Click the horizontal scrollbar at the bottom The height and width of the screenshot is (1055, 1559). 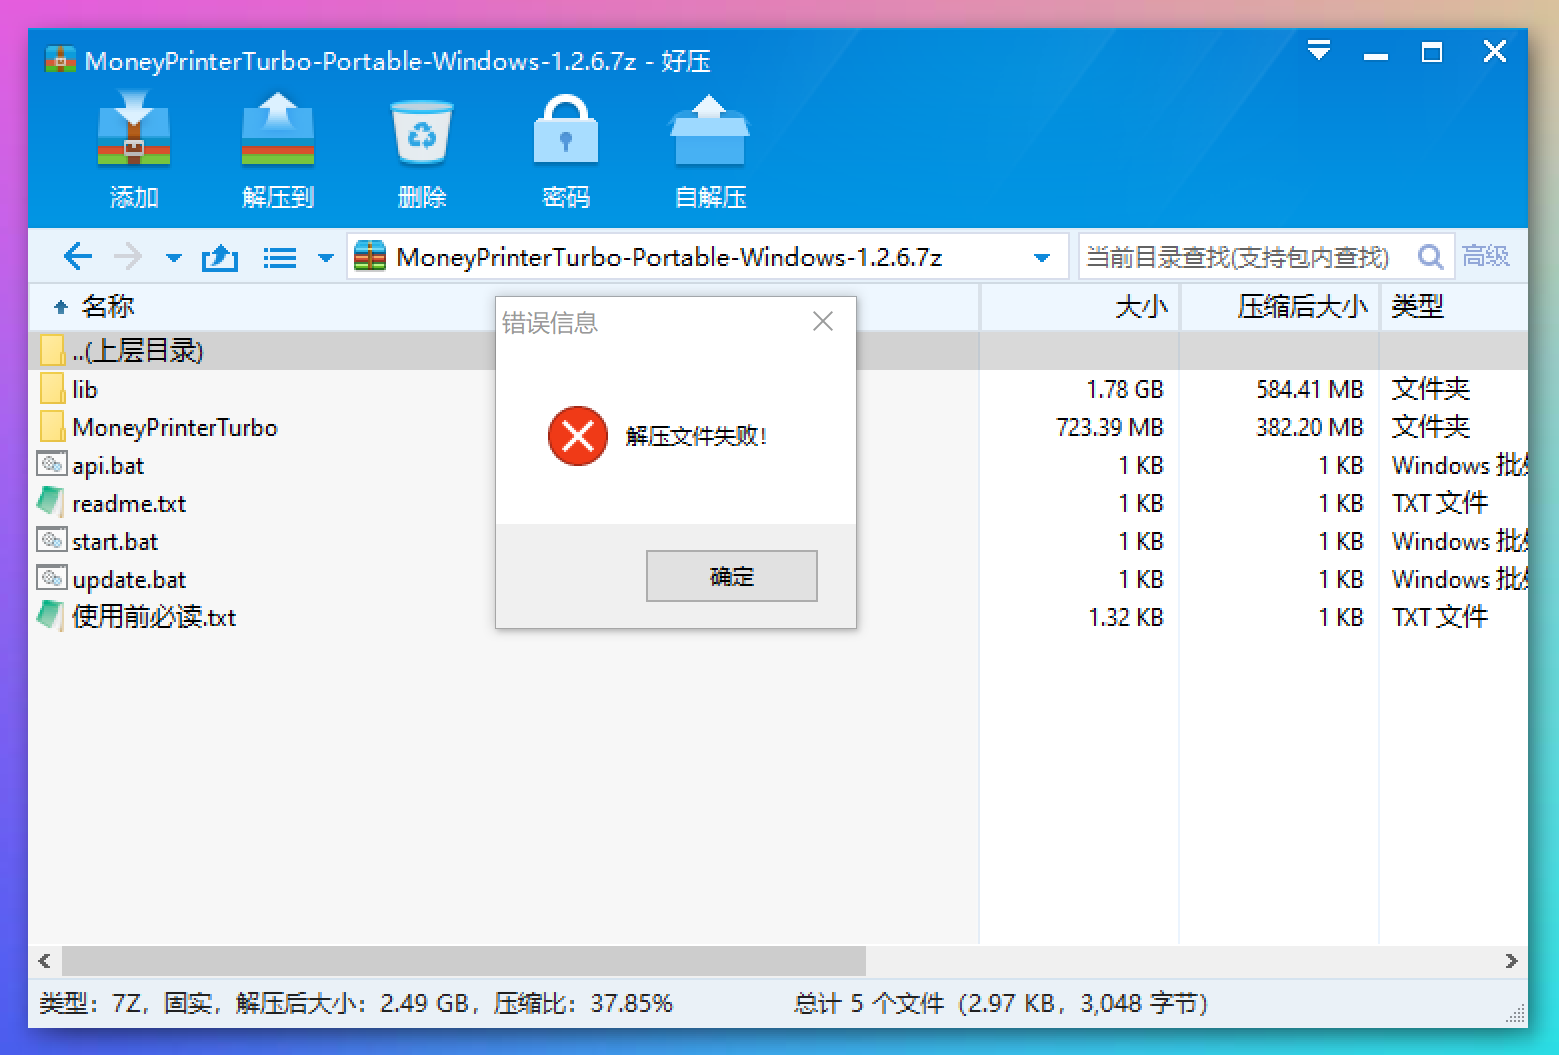tap(460, 962)
